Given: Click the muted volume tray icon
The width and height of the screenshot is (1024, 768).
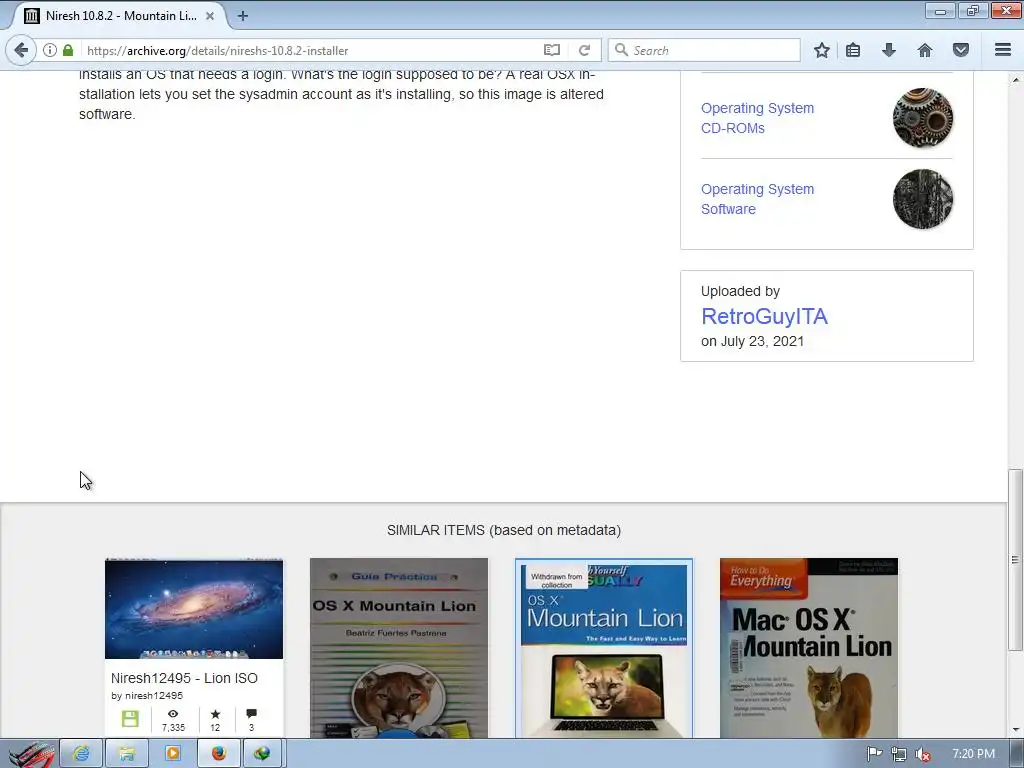Looking at the screenshot, I should coord(923,754).
